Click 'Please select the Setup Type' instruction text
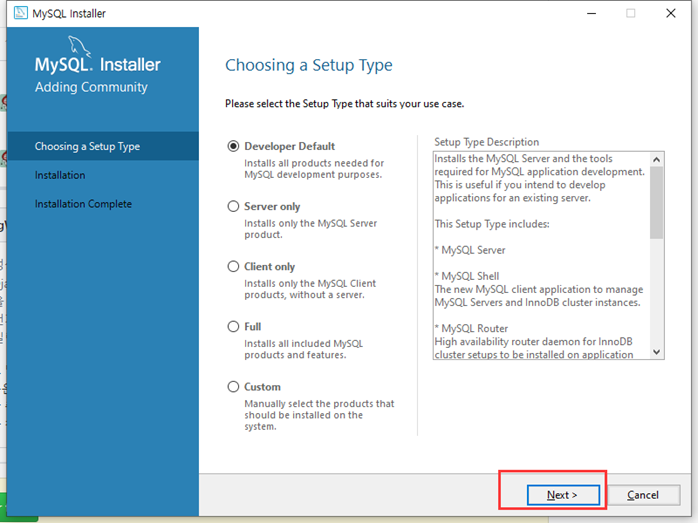 coord(345,104)
